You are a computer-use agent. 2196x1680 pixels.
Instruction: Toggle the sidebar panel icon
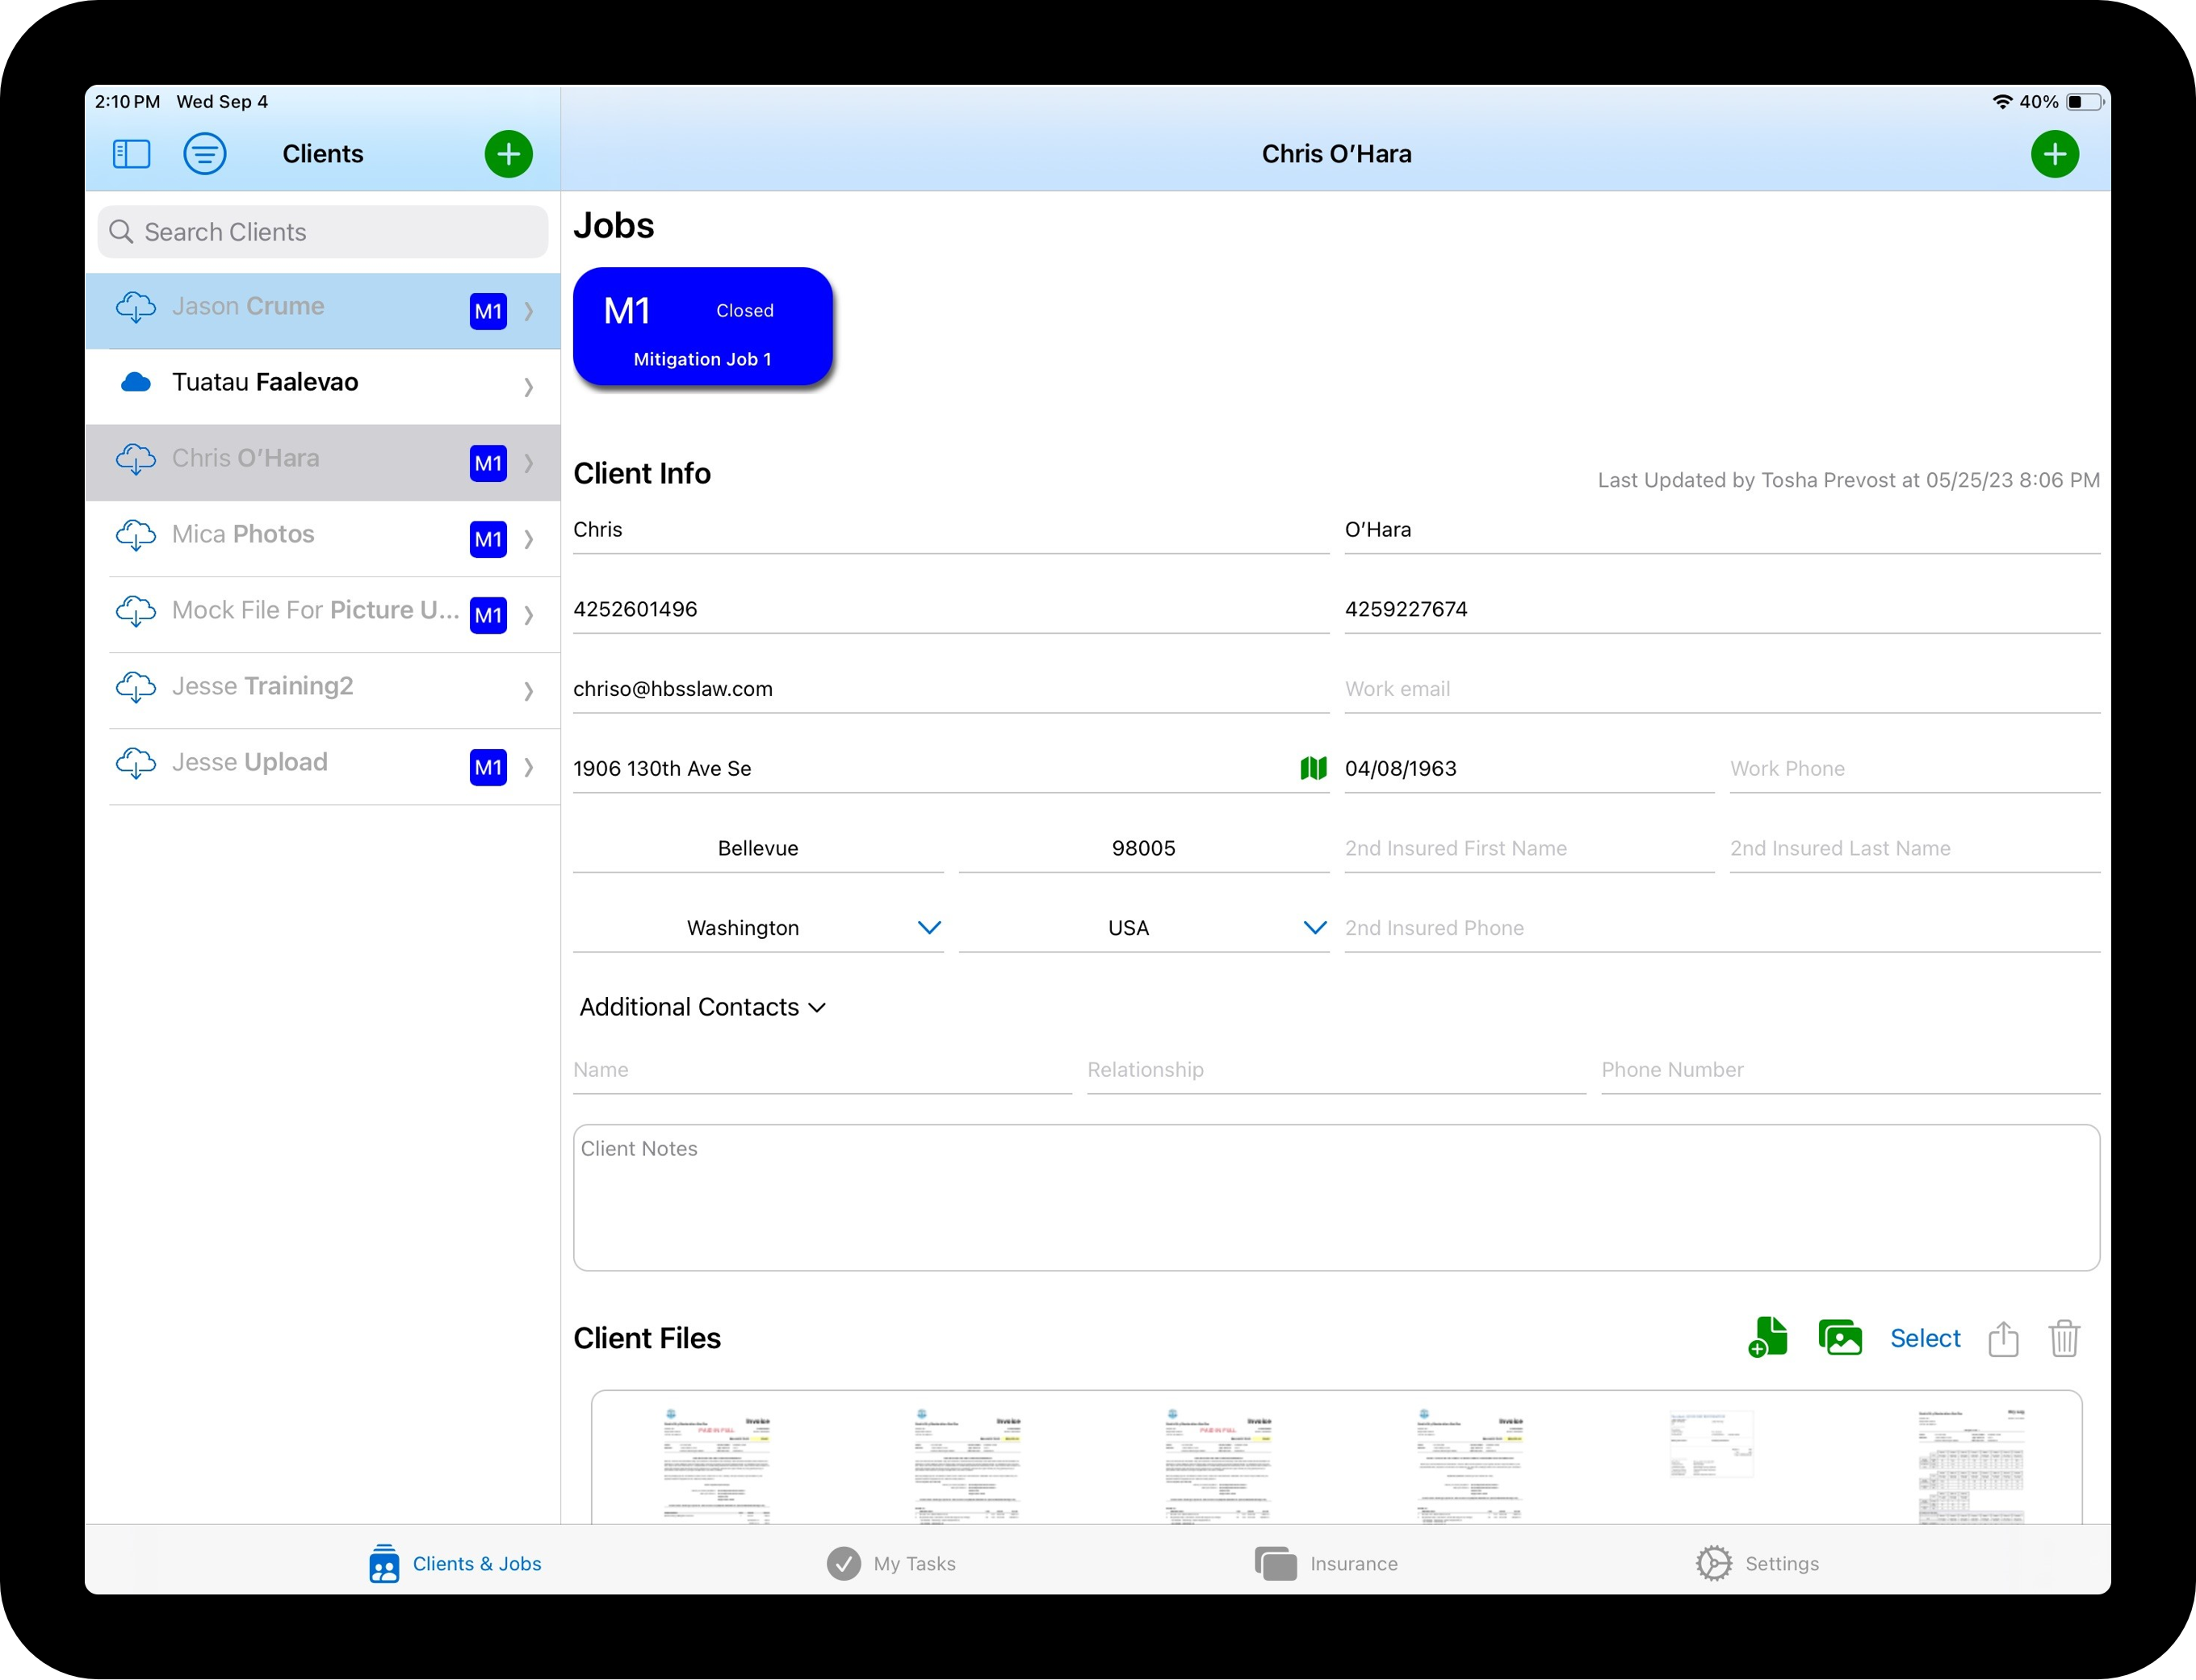(x=131, y=154)
